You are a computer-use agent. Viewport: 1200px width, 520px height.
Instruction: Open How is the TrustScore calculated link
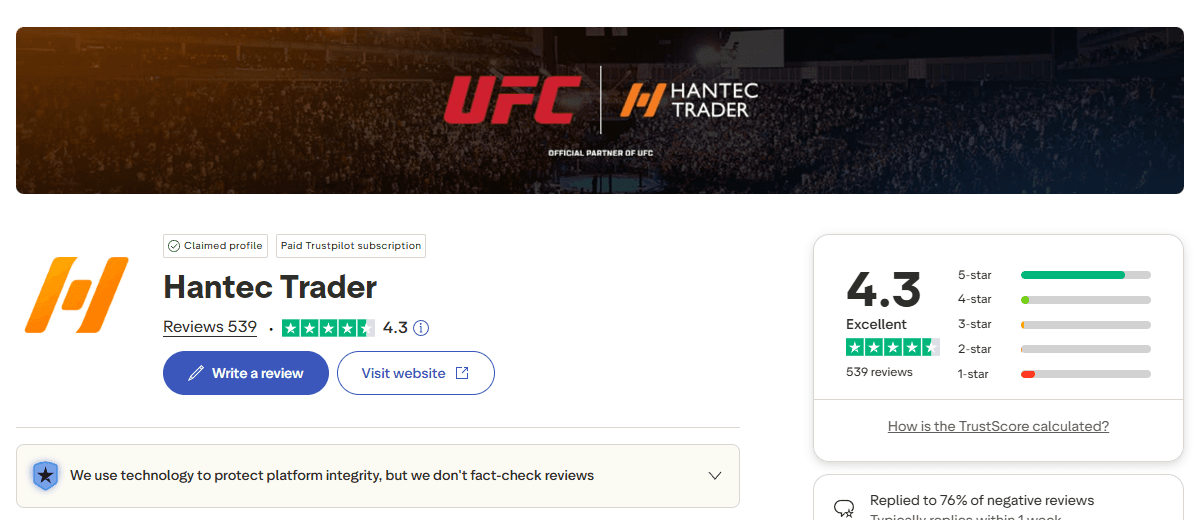point(998,427)
